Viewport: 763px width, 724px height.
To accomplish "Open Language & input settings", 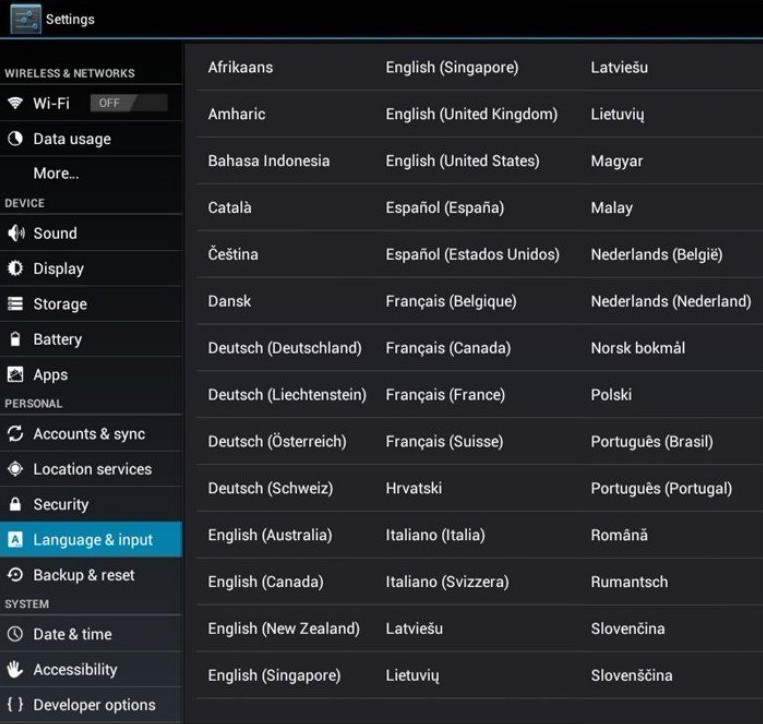I will click(91, 540).
